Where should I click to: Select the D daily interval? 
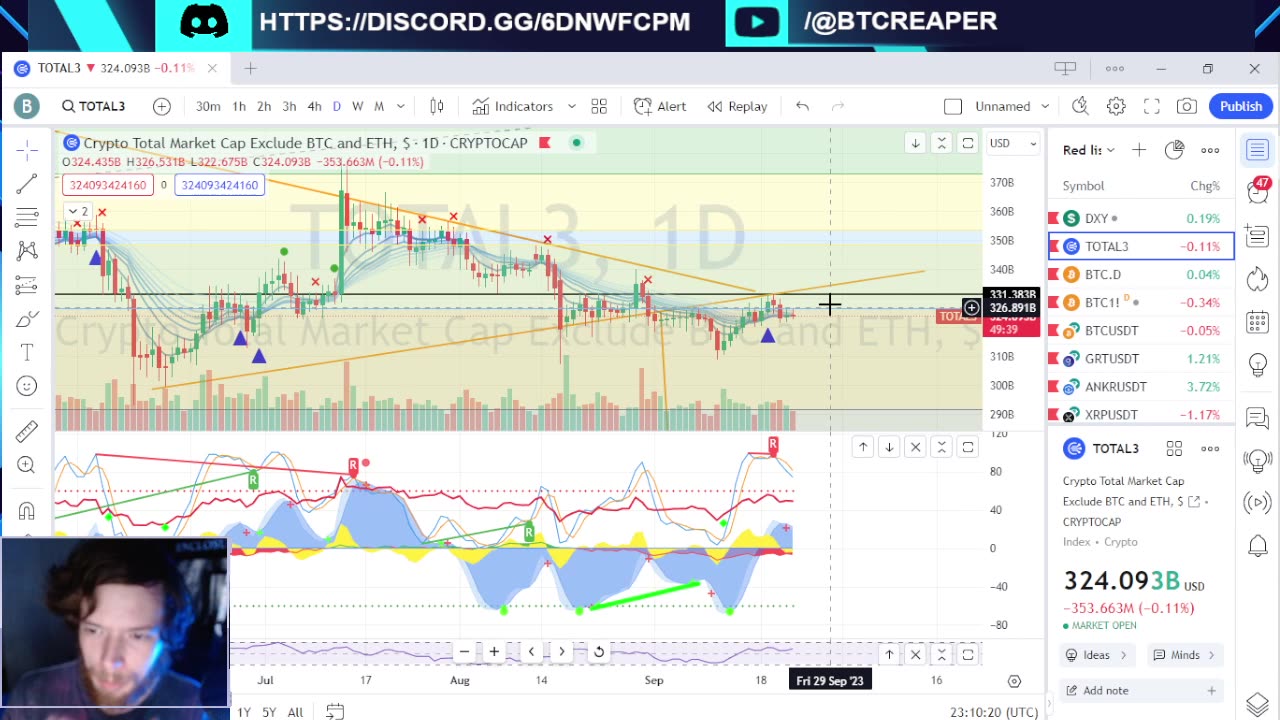coord(337,106)
